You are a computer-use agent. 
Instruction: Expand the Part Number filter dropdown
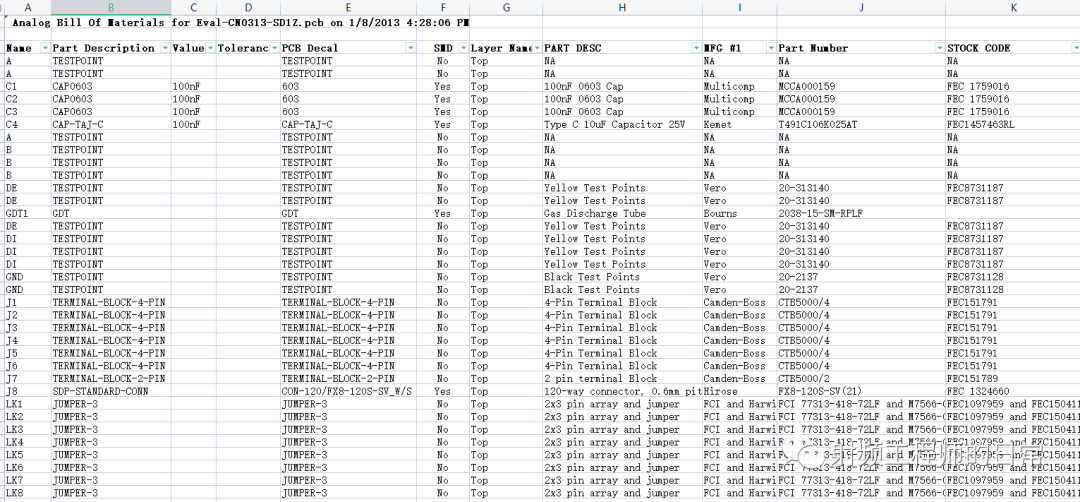[938, 48]
